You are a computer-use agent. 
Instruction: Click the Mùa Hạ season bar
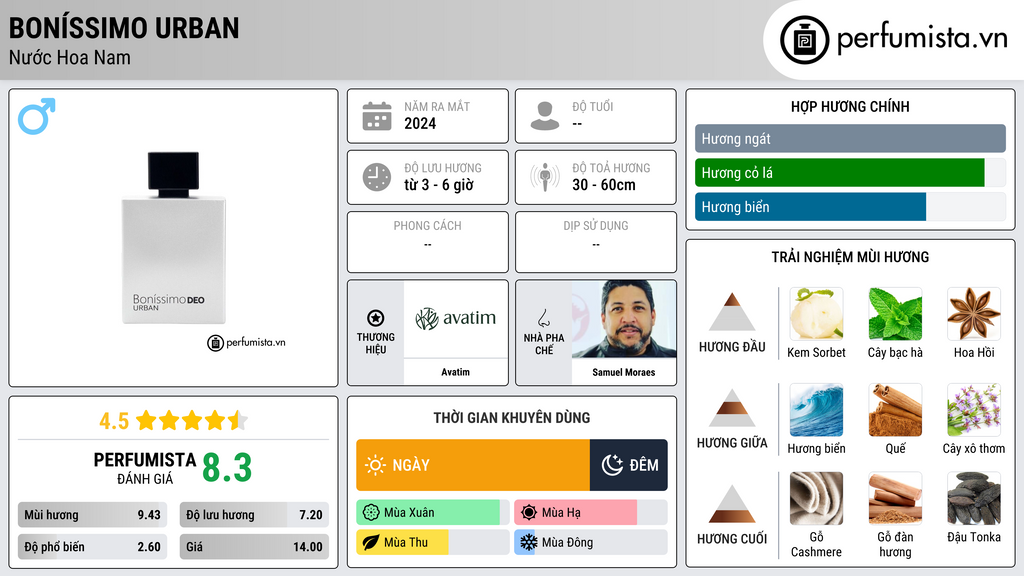(x=590, y=513)
